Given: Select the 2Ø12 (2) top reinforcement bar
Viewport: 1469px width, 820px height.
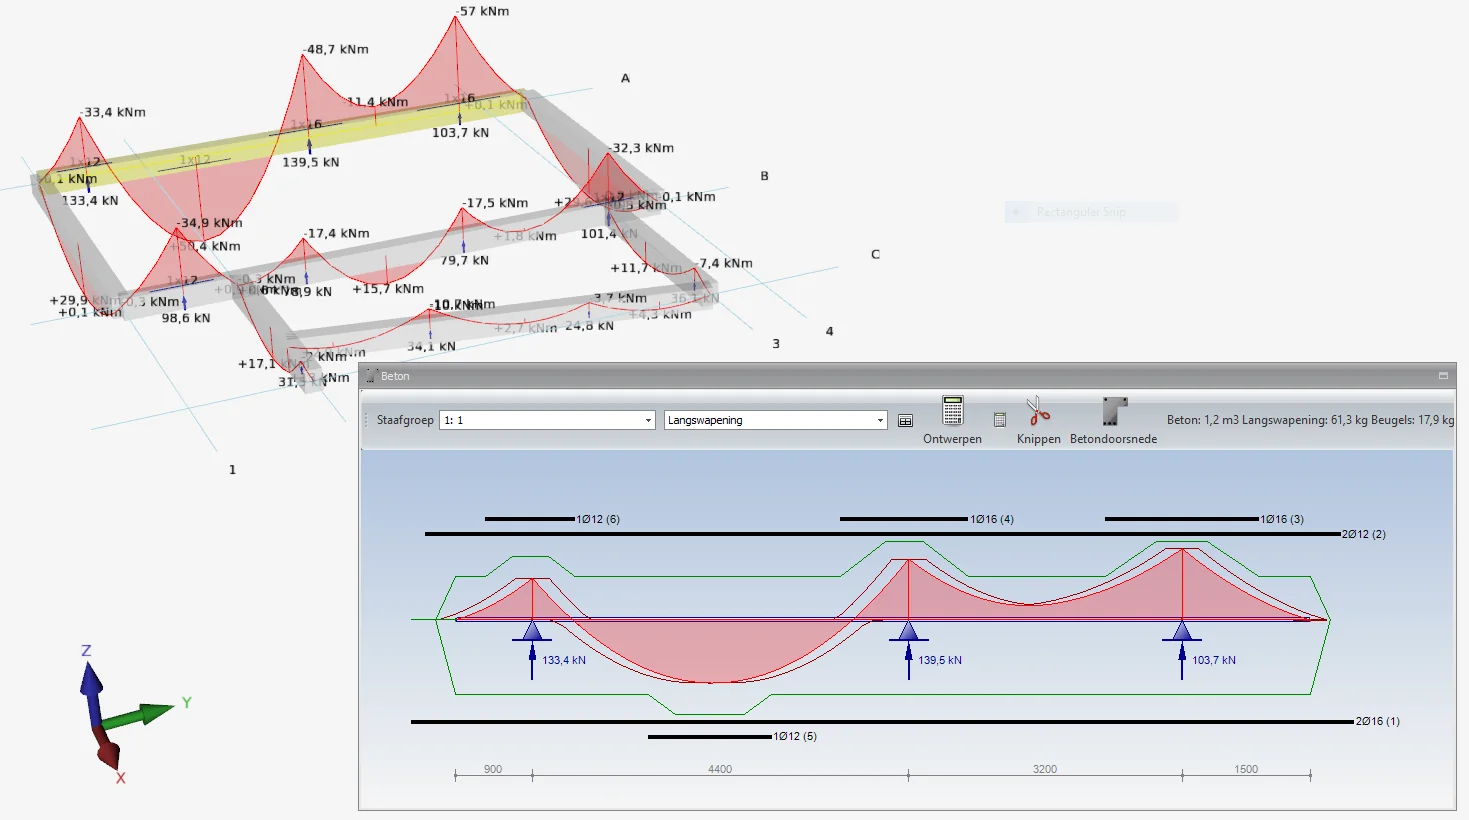Looking at the screenshot, I should (x=882, y=534).
